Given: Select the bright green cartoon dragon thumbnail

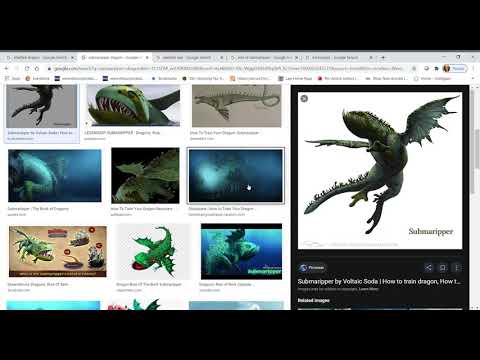Looking at the screenshot, I should click(154, 252).
